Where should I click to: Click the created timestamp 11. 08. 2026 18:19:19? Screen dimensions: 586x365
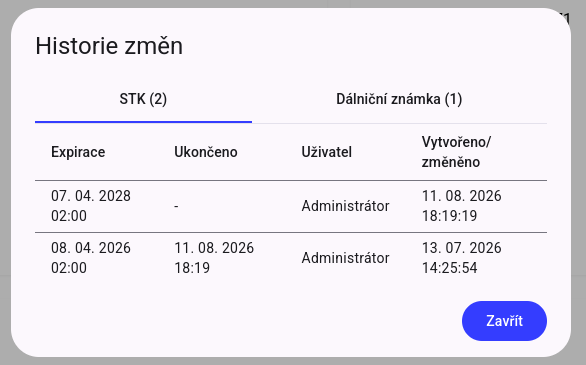462,206
